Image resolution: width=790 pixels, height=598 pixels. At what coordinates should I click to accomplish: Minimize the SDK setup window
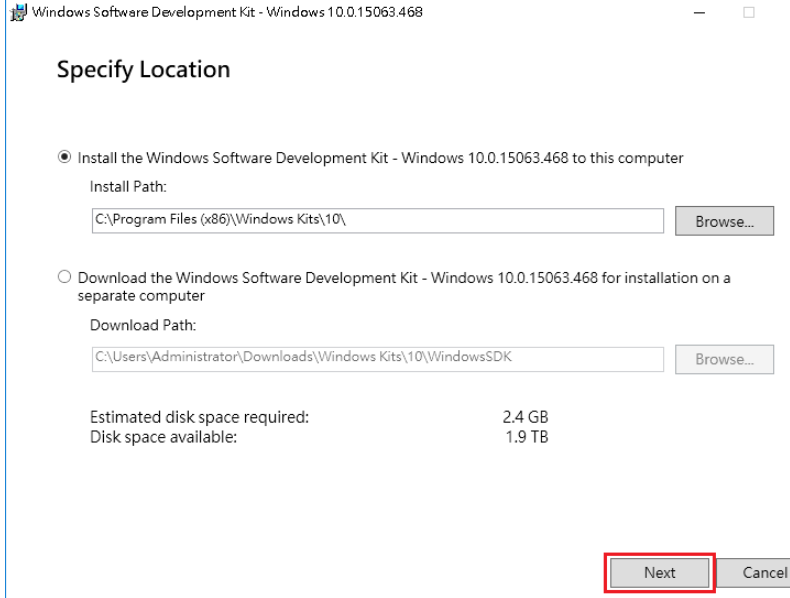(x=699, y=13)
